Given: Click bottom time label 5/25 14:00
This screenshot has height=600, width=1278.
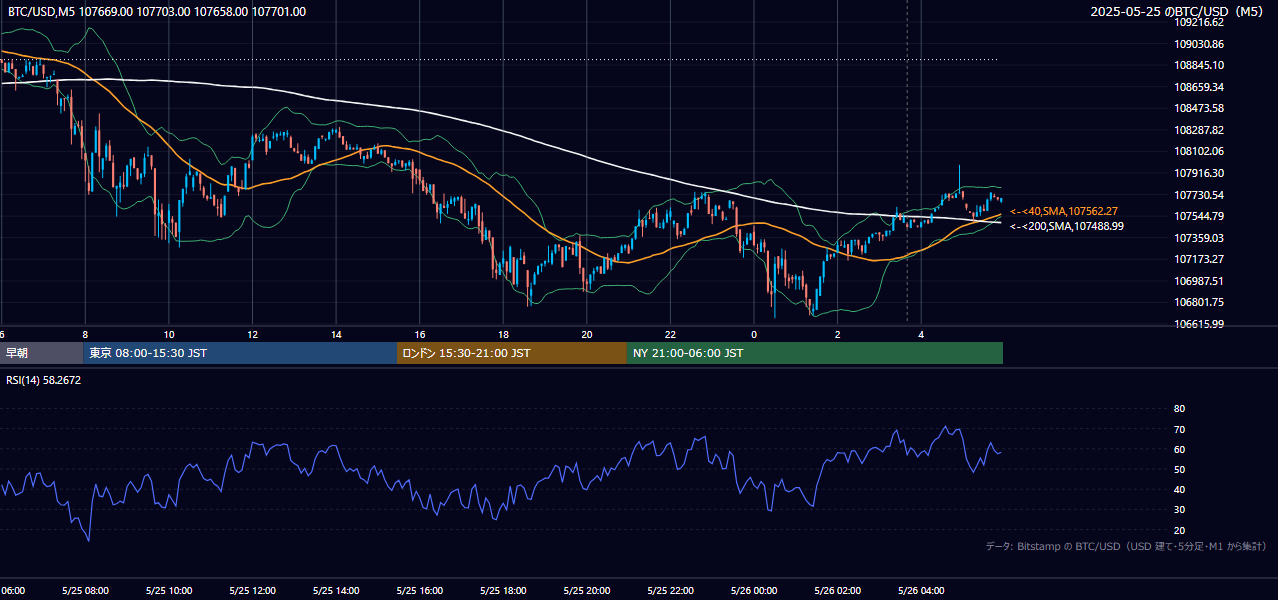Looking at the screenshot, I should click(x=336, y=591).
